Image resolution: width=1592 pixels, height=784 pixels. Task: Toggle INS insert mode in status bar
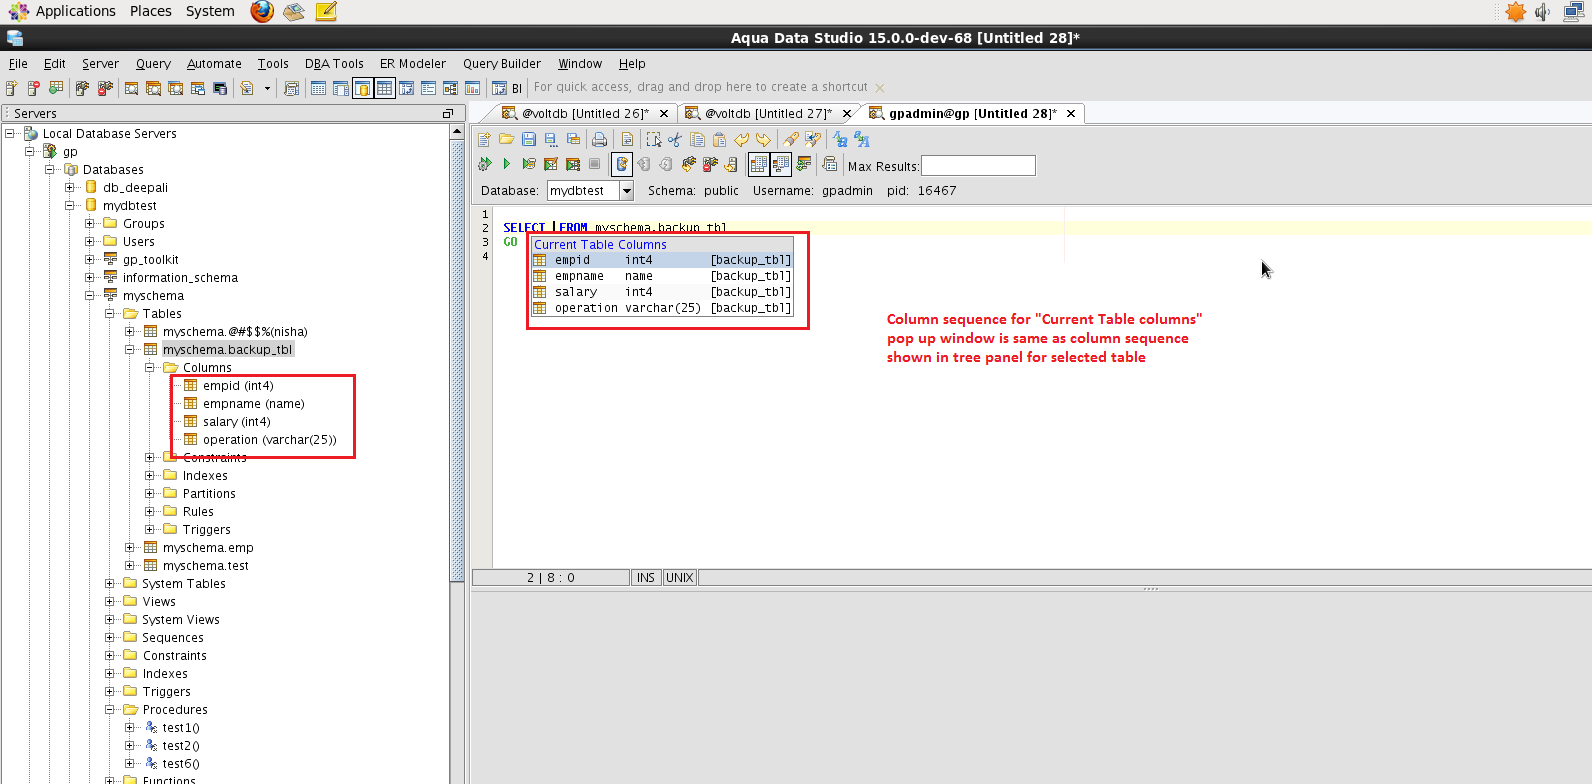tap(646, 578)
